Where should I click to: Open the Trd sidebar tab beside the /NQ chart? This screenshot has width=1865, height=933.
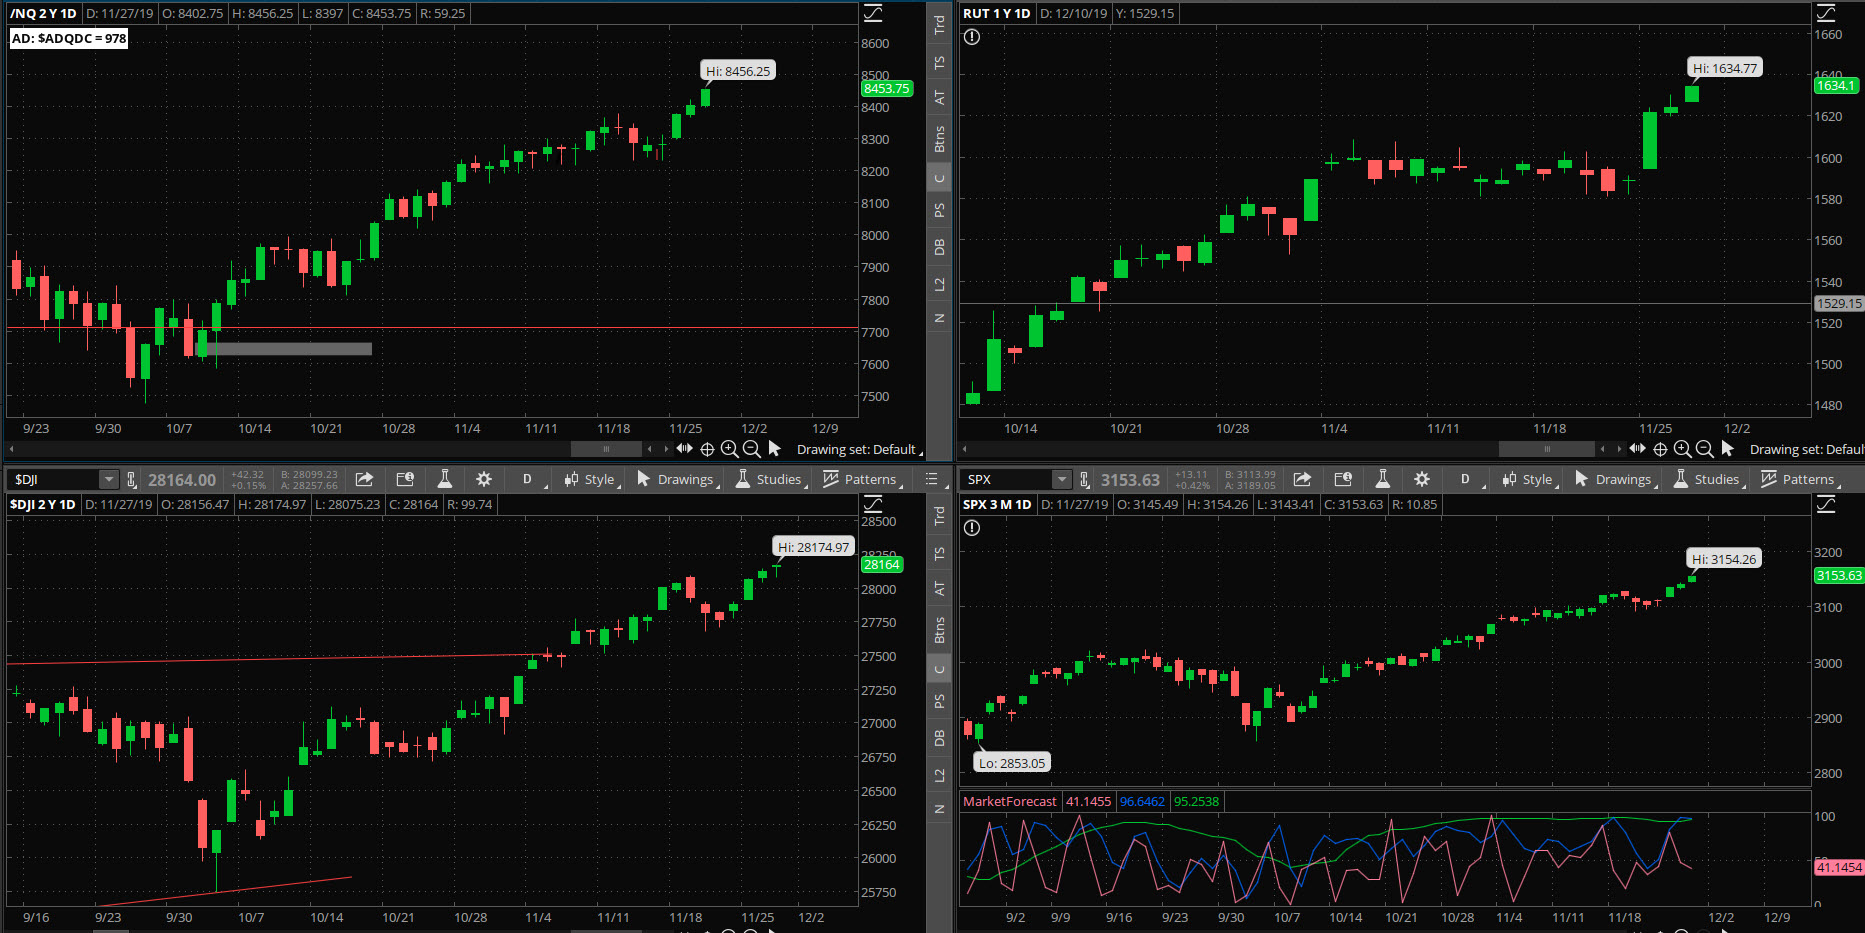click(x=939, y=26)
